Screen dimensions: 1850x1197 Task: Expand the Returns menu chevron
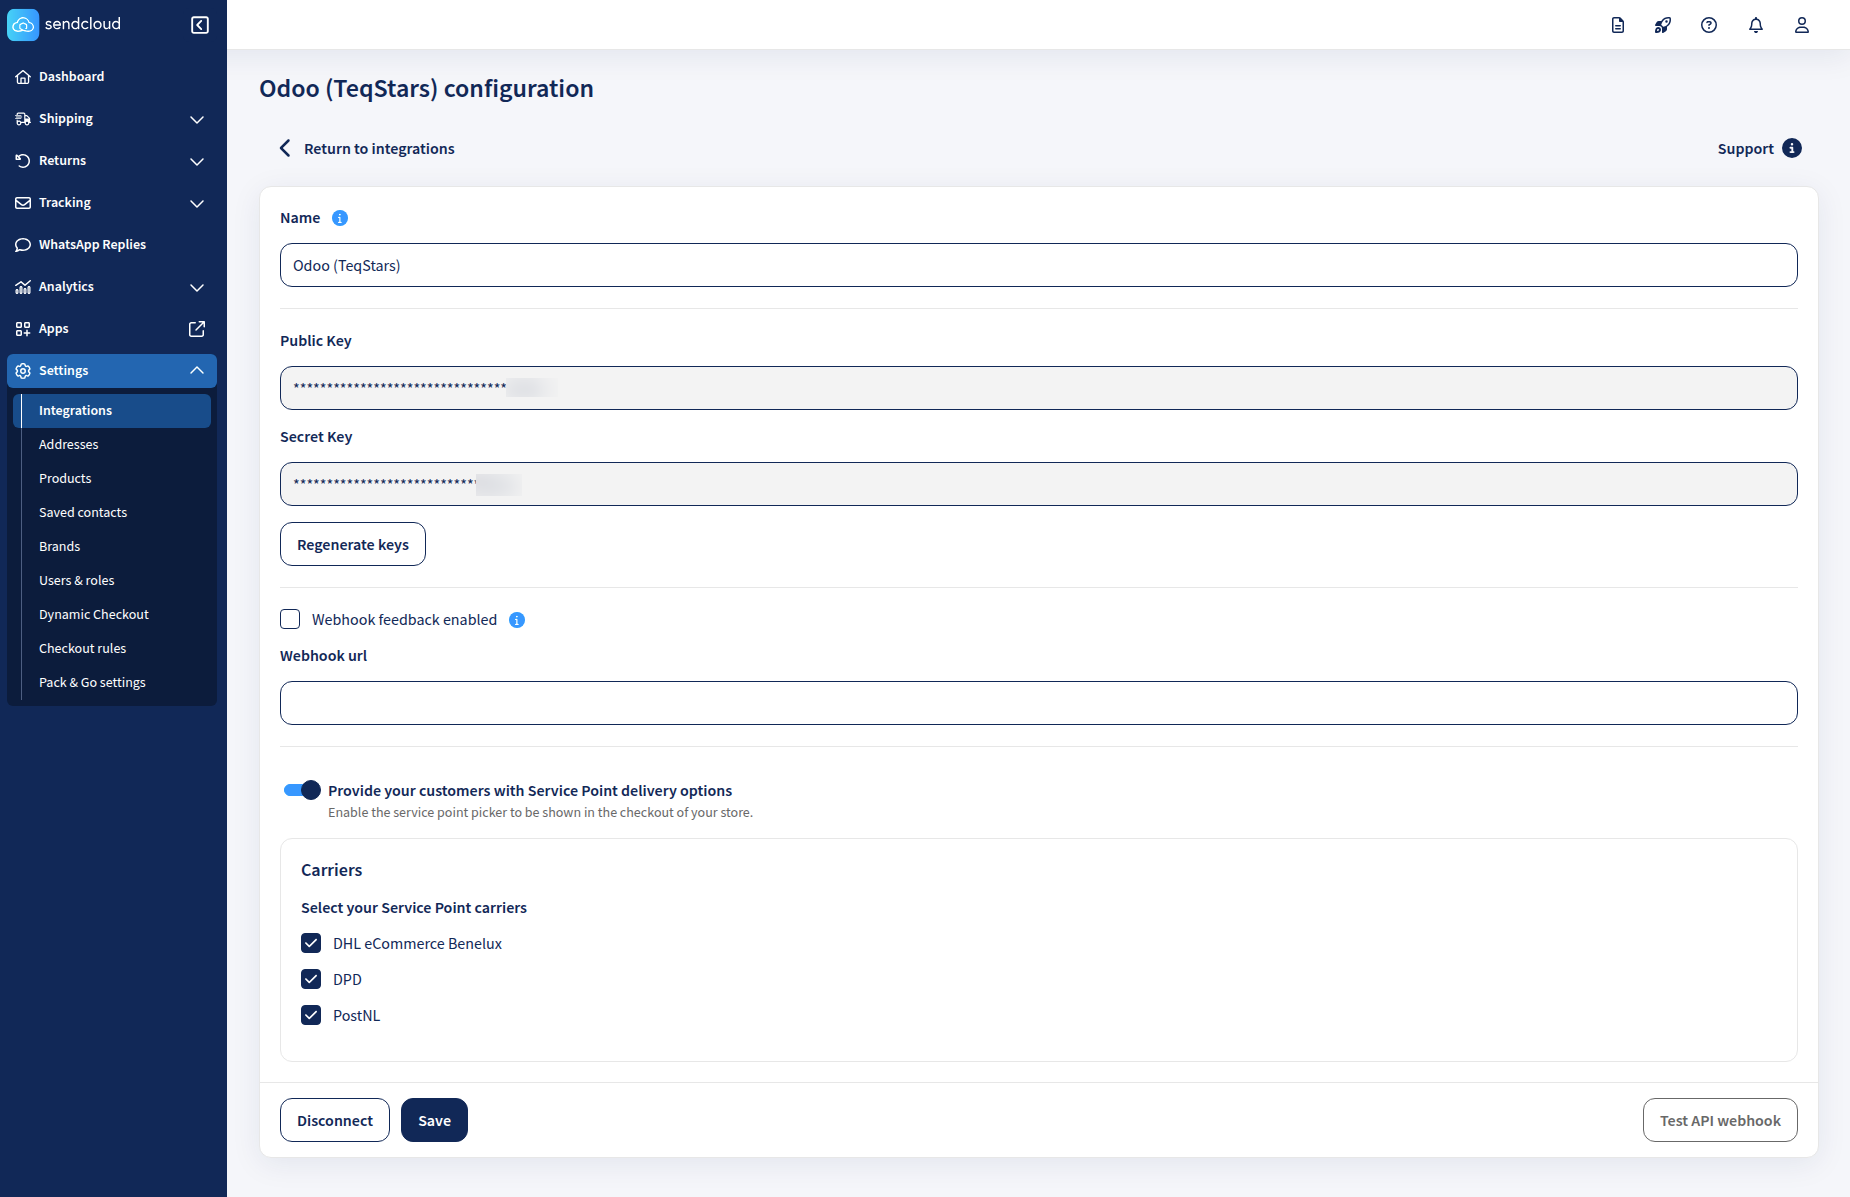tap(197, 161)
